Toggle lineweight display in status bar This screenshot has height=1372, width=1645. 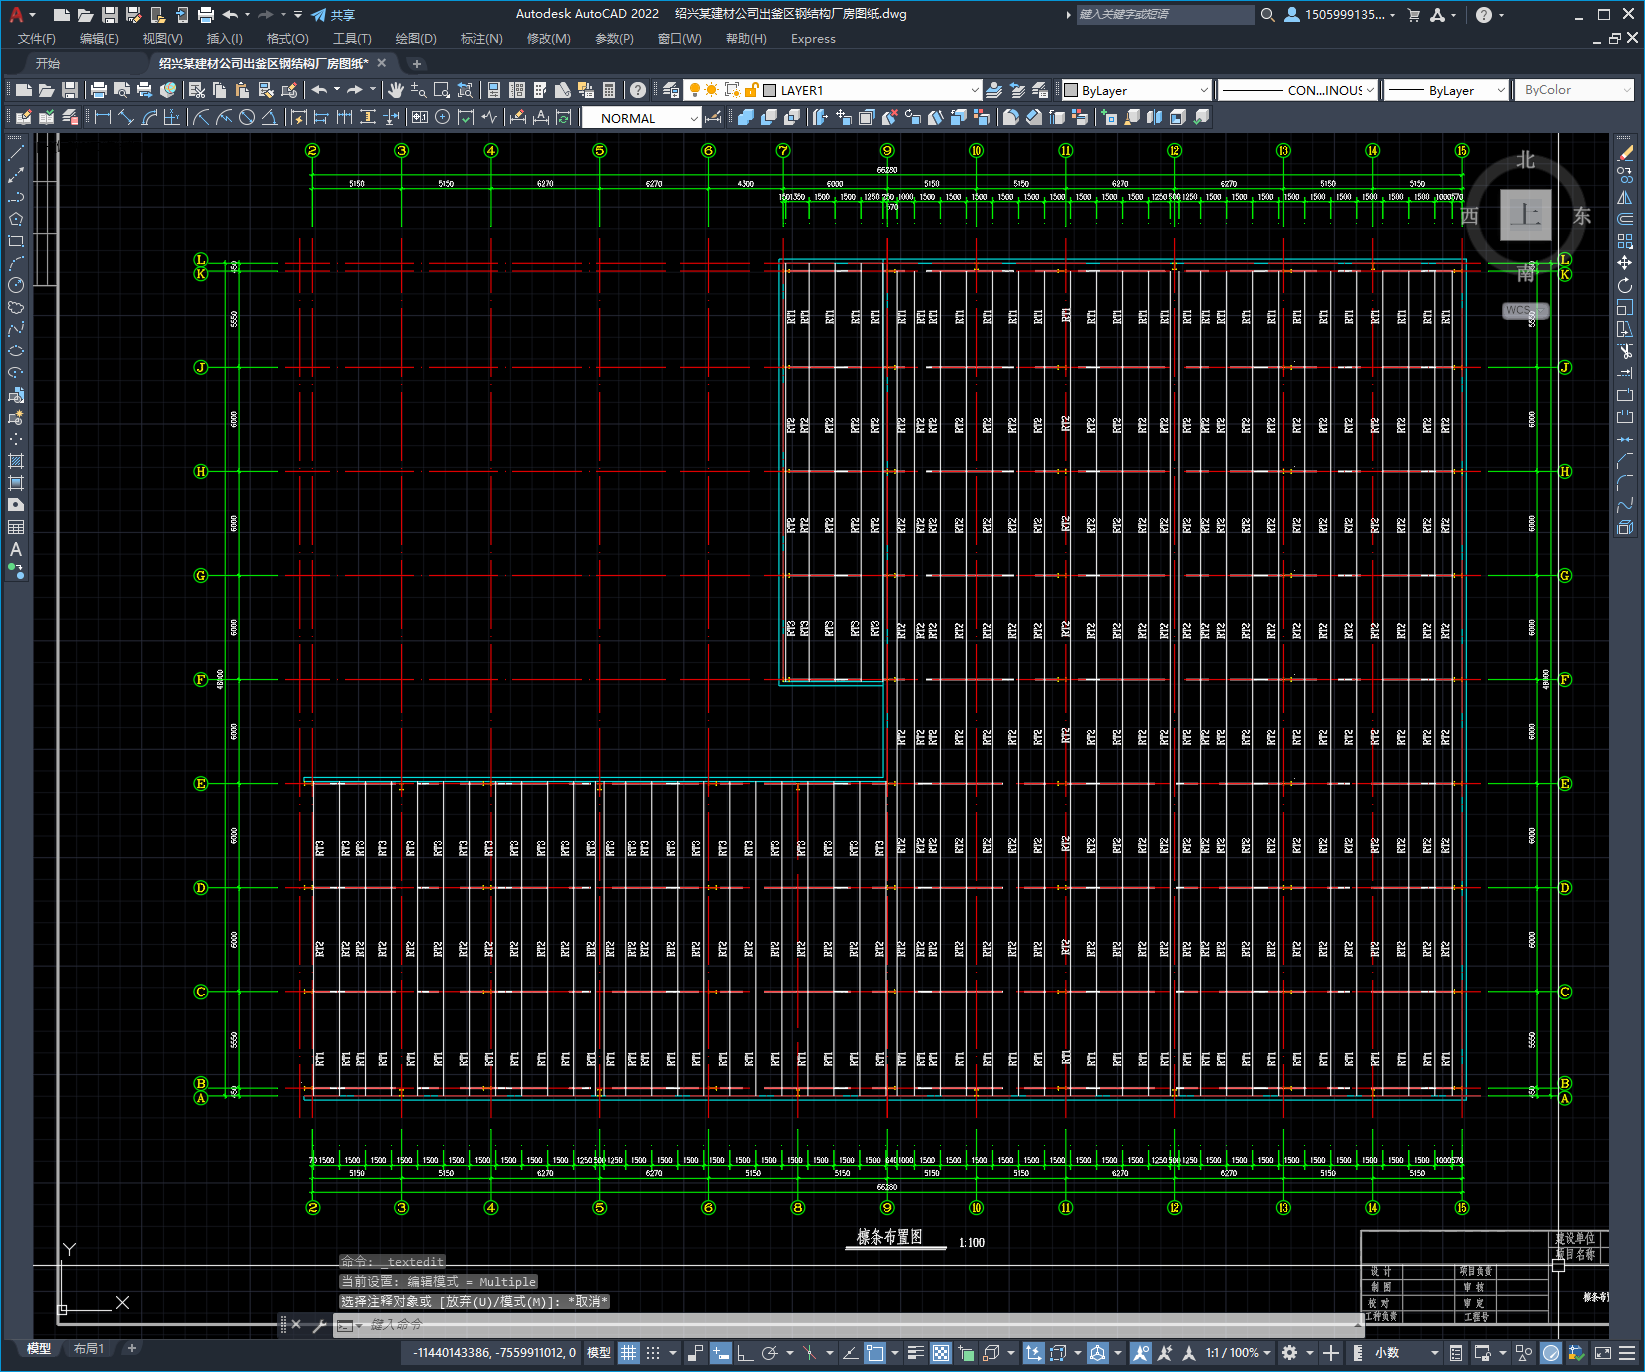(x=916, y=1353)
